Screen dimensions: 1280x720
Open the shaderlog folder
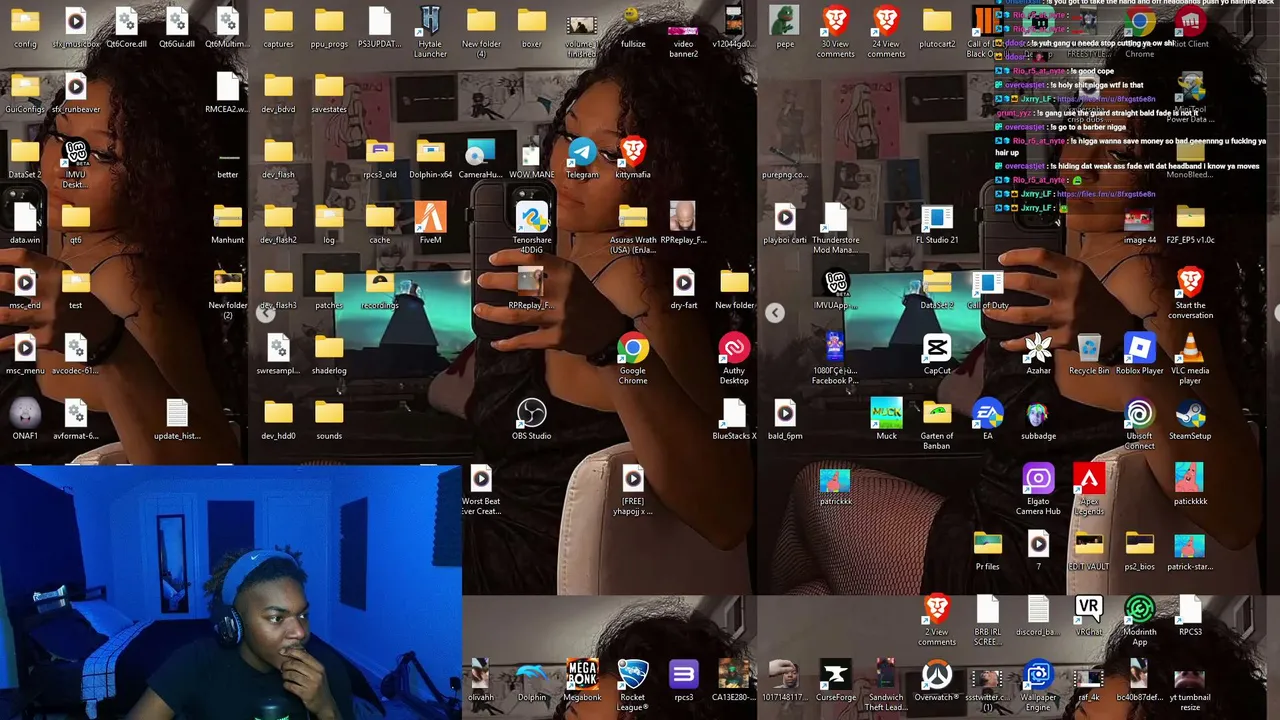coord(329,348)
